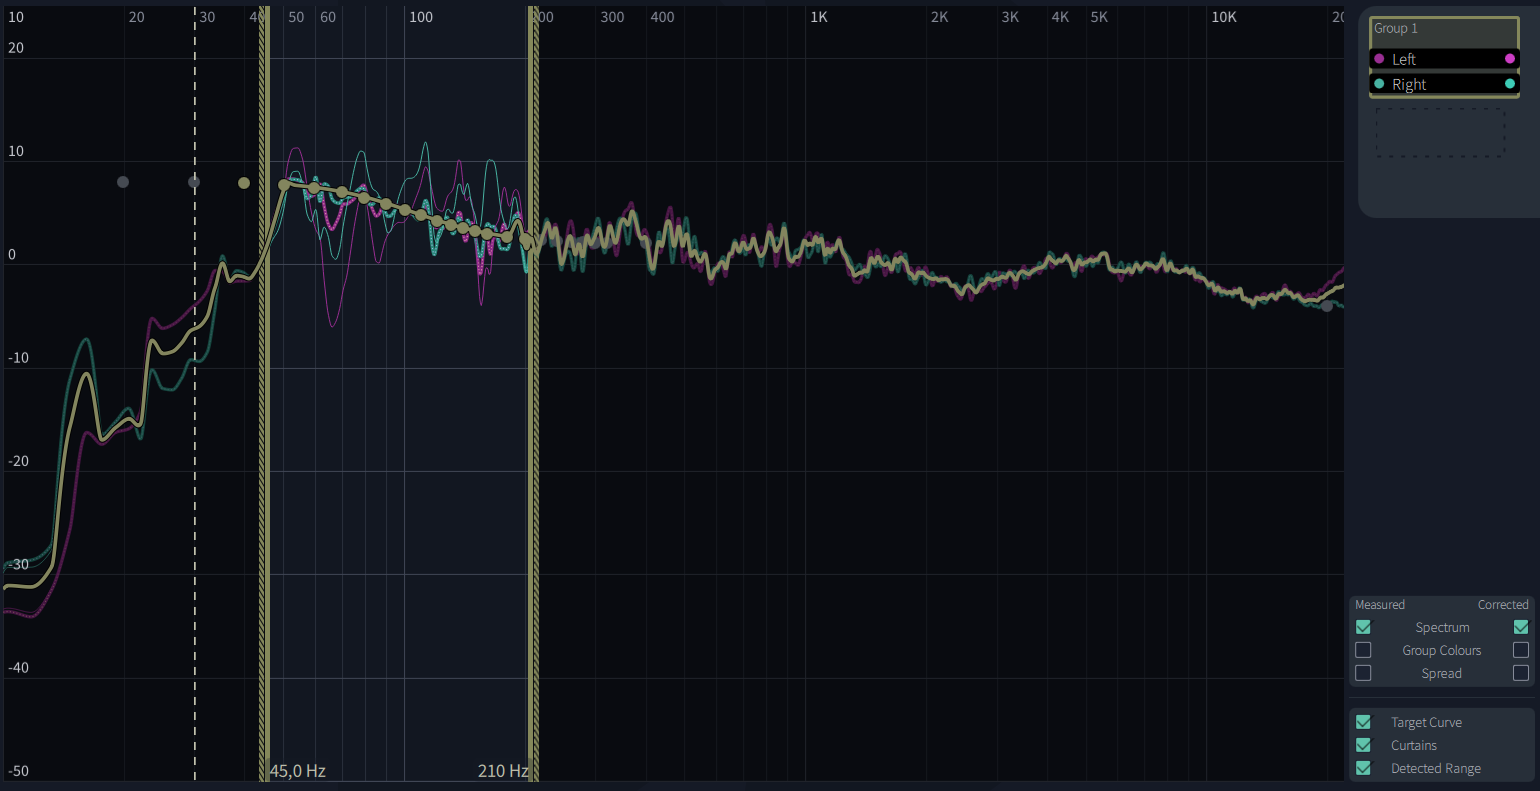Click the 45,0 Hz frequency label
This screenshot has height=791, width=1540.
298,771
